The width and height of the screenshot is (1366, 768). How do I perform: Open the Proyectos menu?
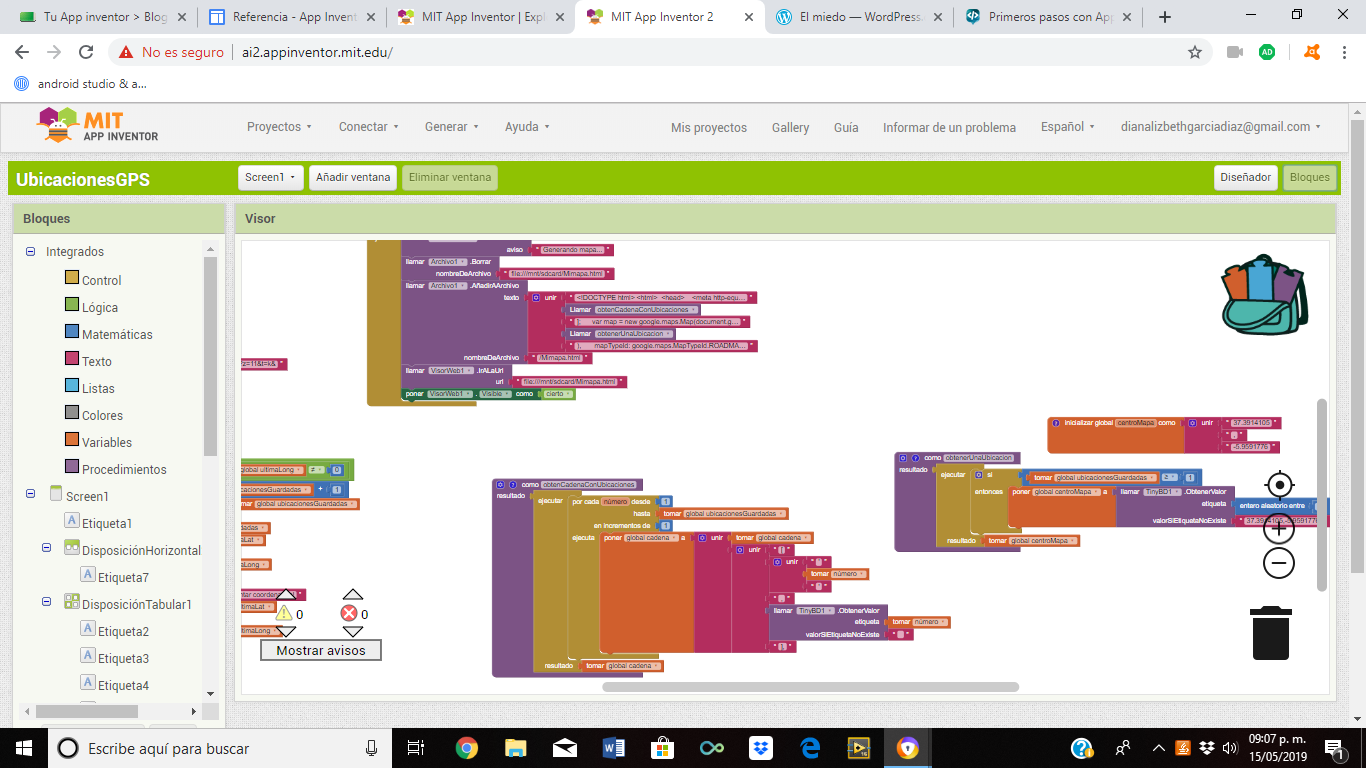pyautogui.click(x=279, y=127)
